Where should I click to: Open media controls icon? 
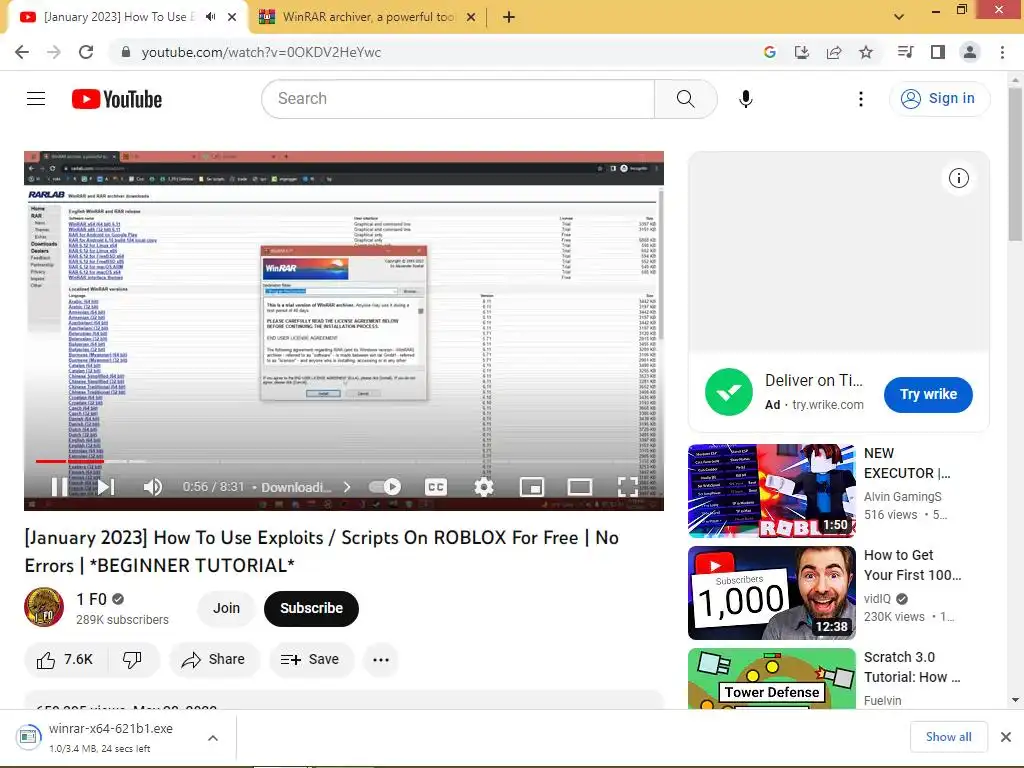(905, 52)
